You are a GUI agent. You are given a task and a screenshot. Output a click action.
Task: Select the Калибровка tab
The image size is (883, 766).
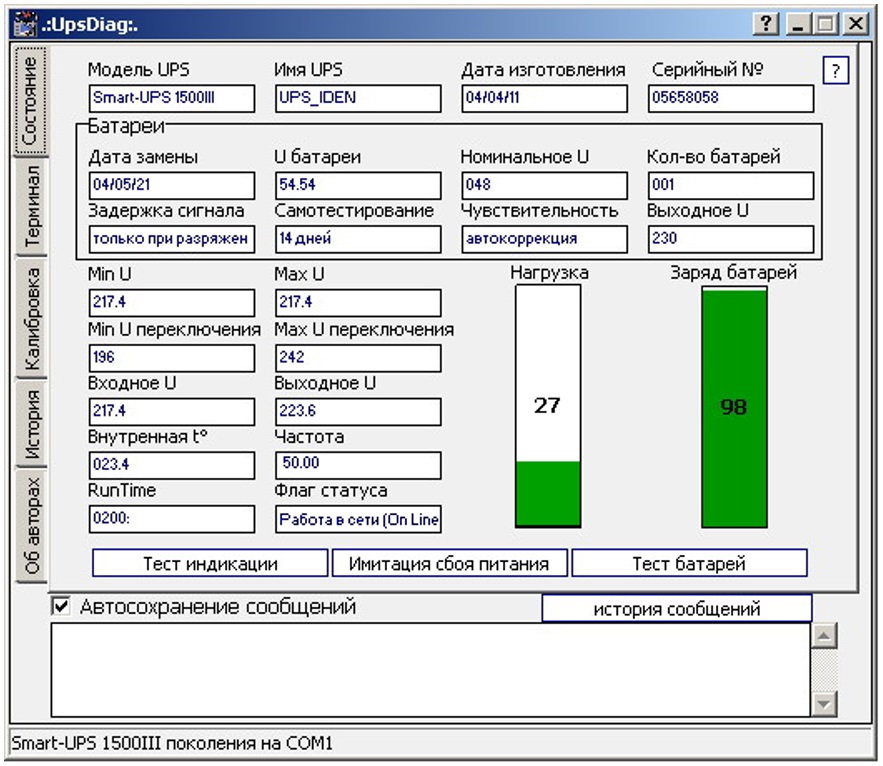pyautogui.click(x=32, y=318)
